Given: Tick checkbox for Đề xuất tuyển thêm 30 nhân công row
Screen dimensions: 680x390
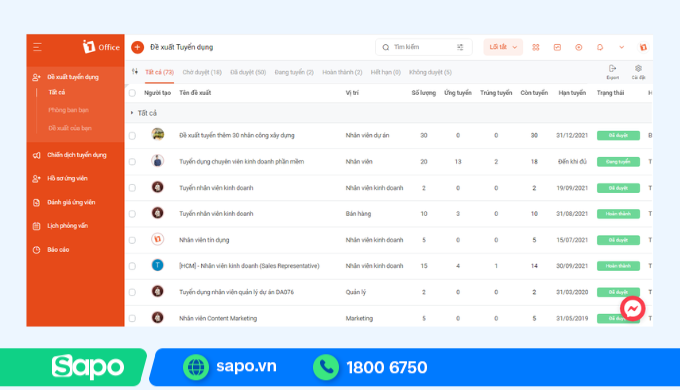Looking at the screenshot, I should pyautogui.click(x=132, y=135).
